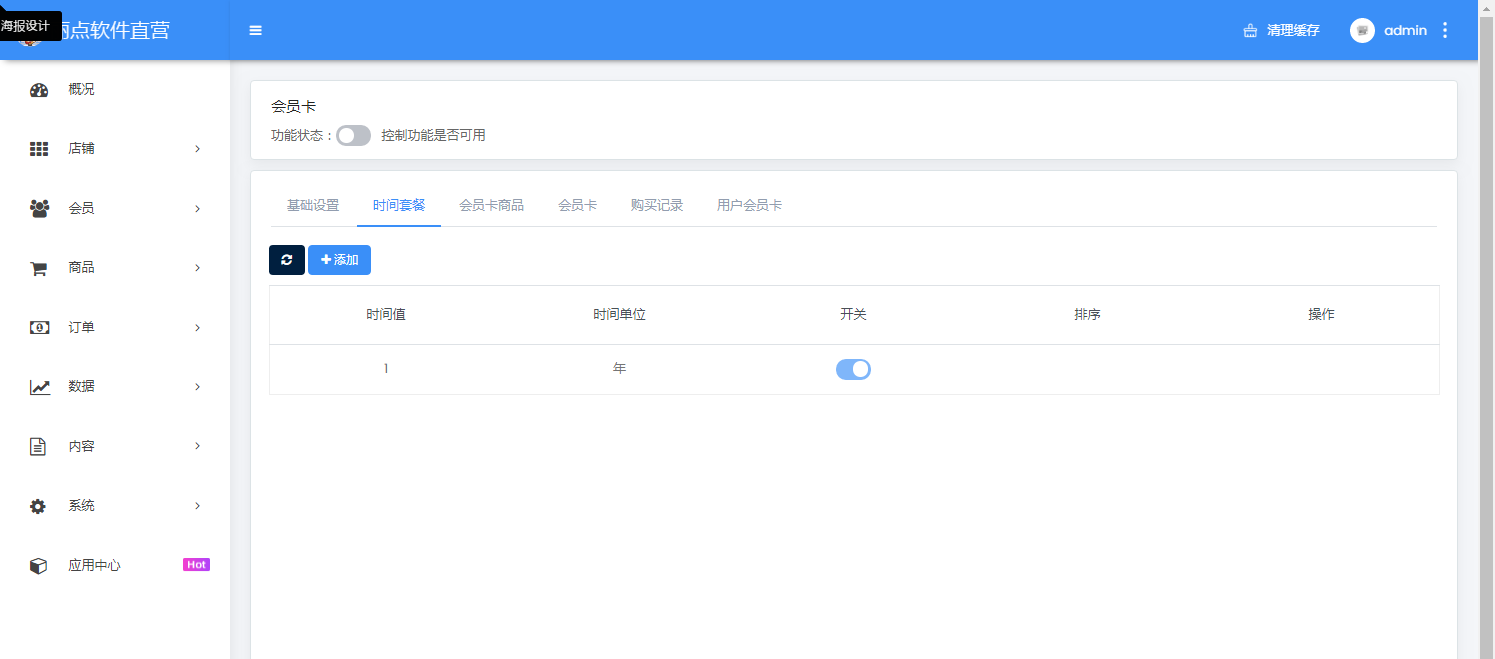
Task: Switch to the 会员卡 tab
Action: [x=577, y=205]
